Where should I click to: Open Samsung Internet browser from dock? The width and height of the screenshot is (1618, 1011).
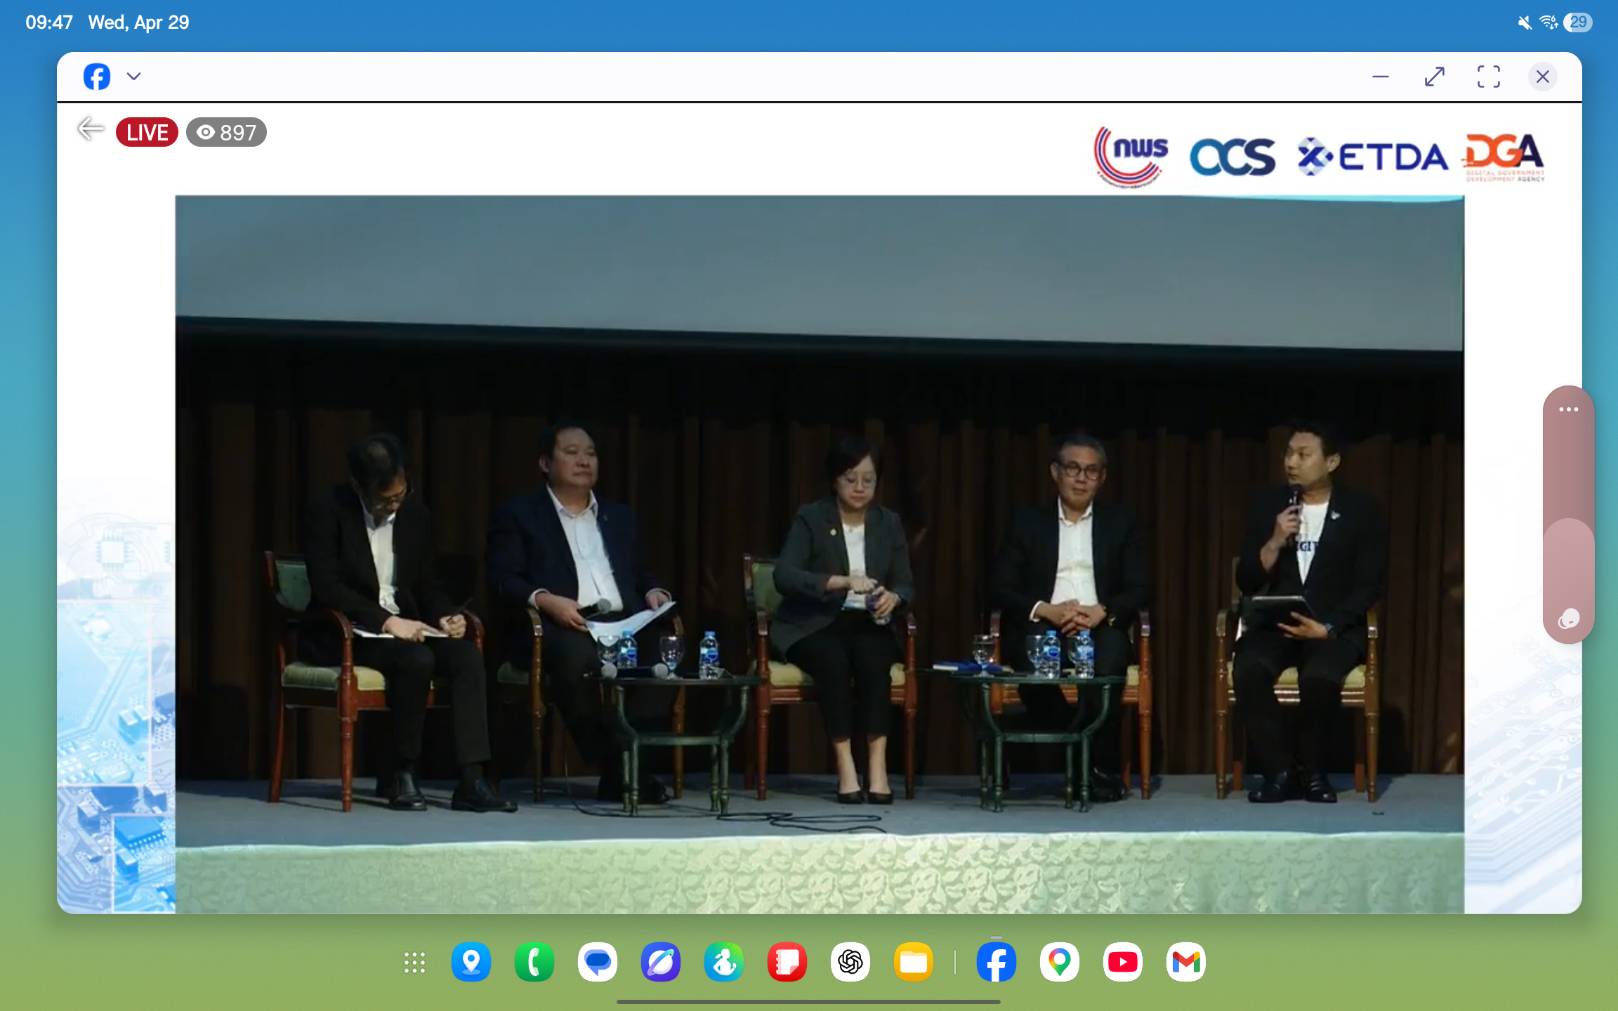pos(661,962)
